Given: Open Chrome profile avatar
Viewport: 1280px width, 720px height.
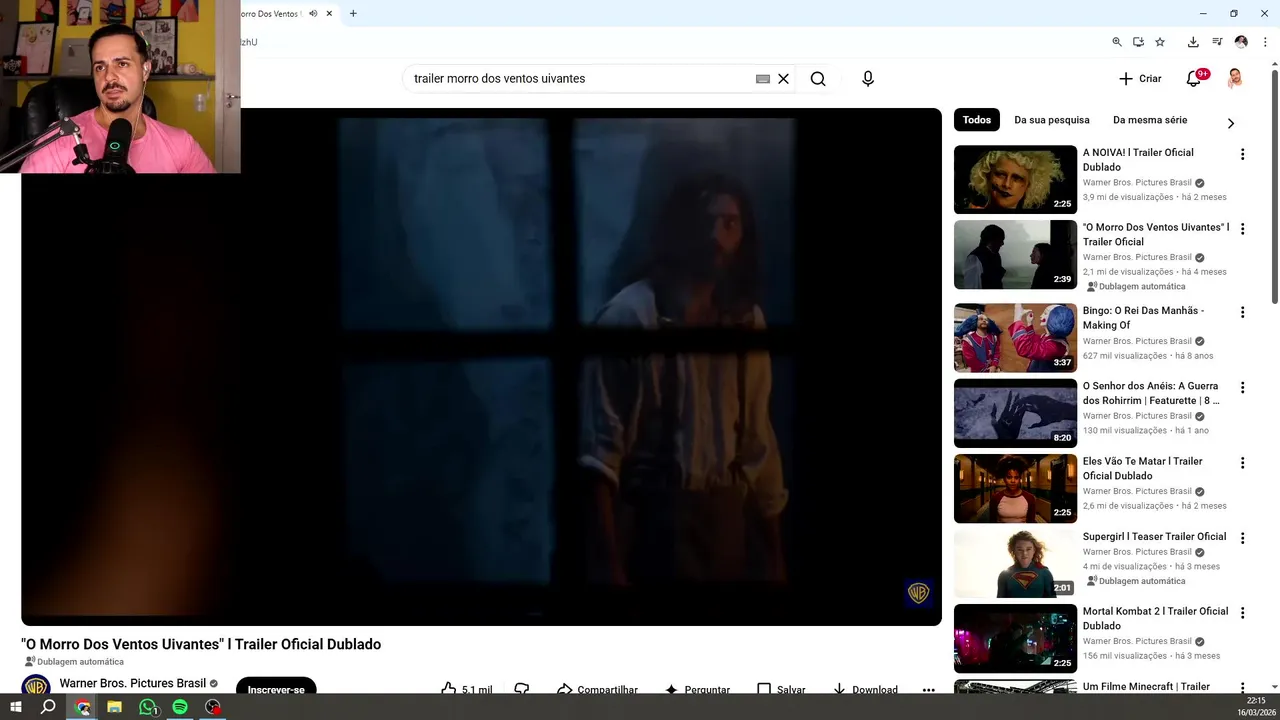Looking at the screenshot, I should coord(1241,42).
